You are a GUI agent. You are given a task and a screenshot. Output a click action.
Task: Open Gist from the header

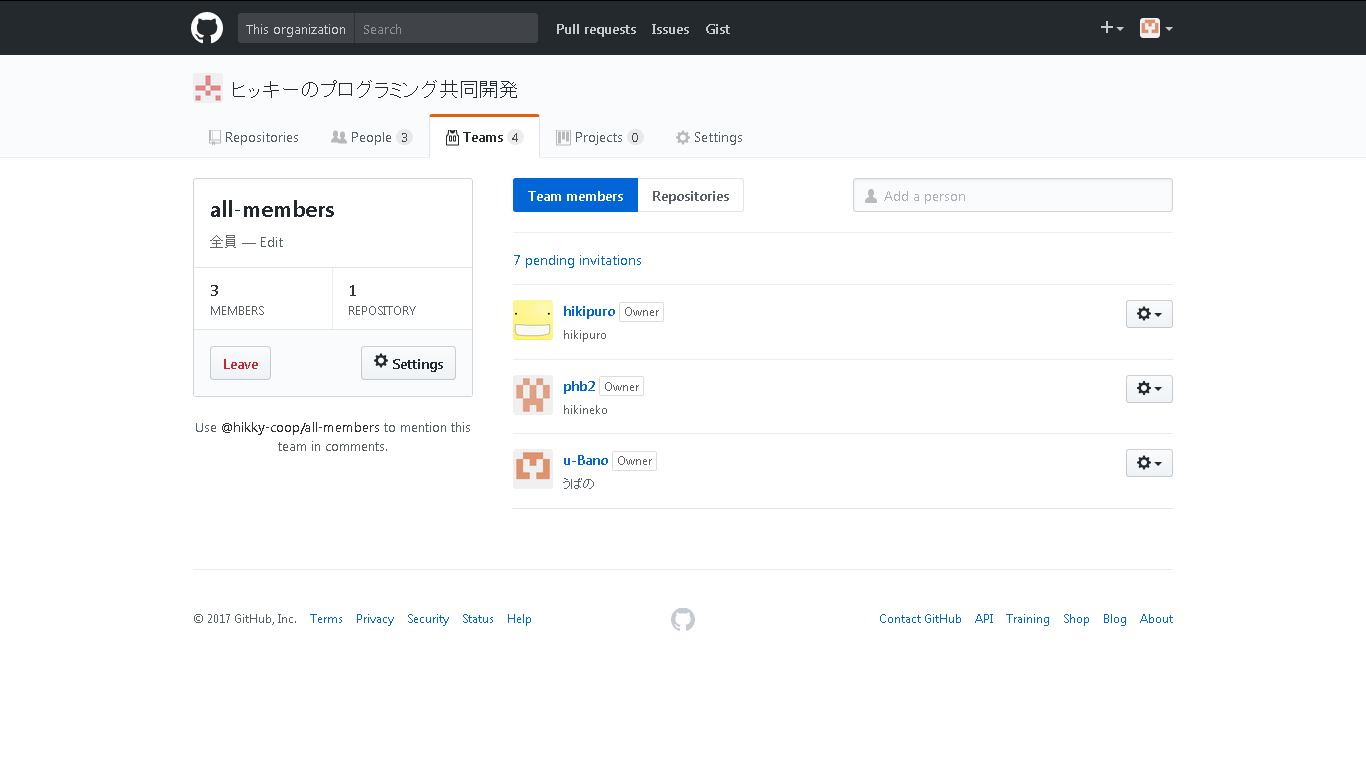(718, 29)
